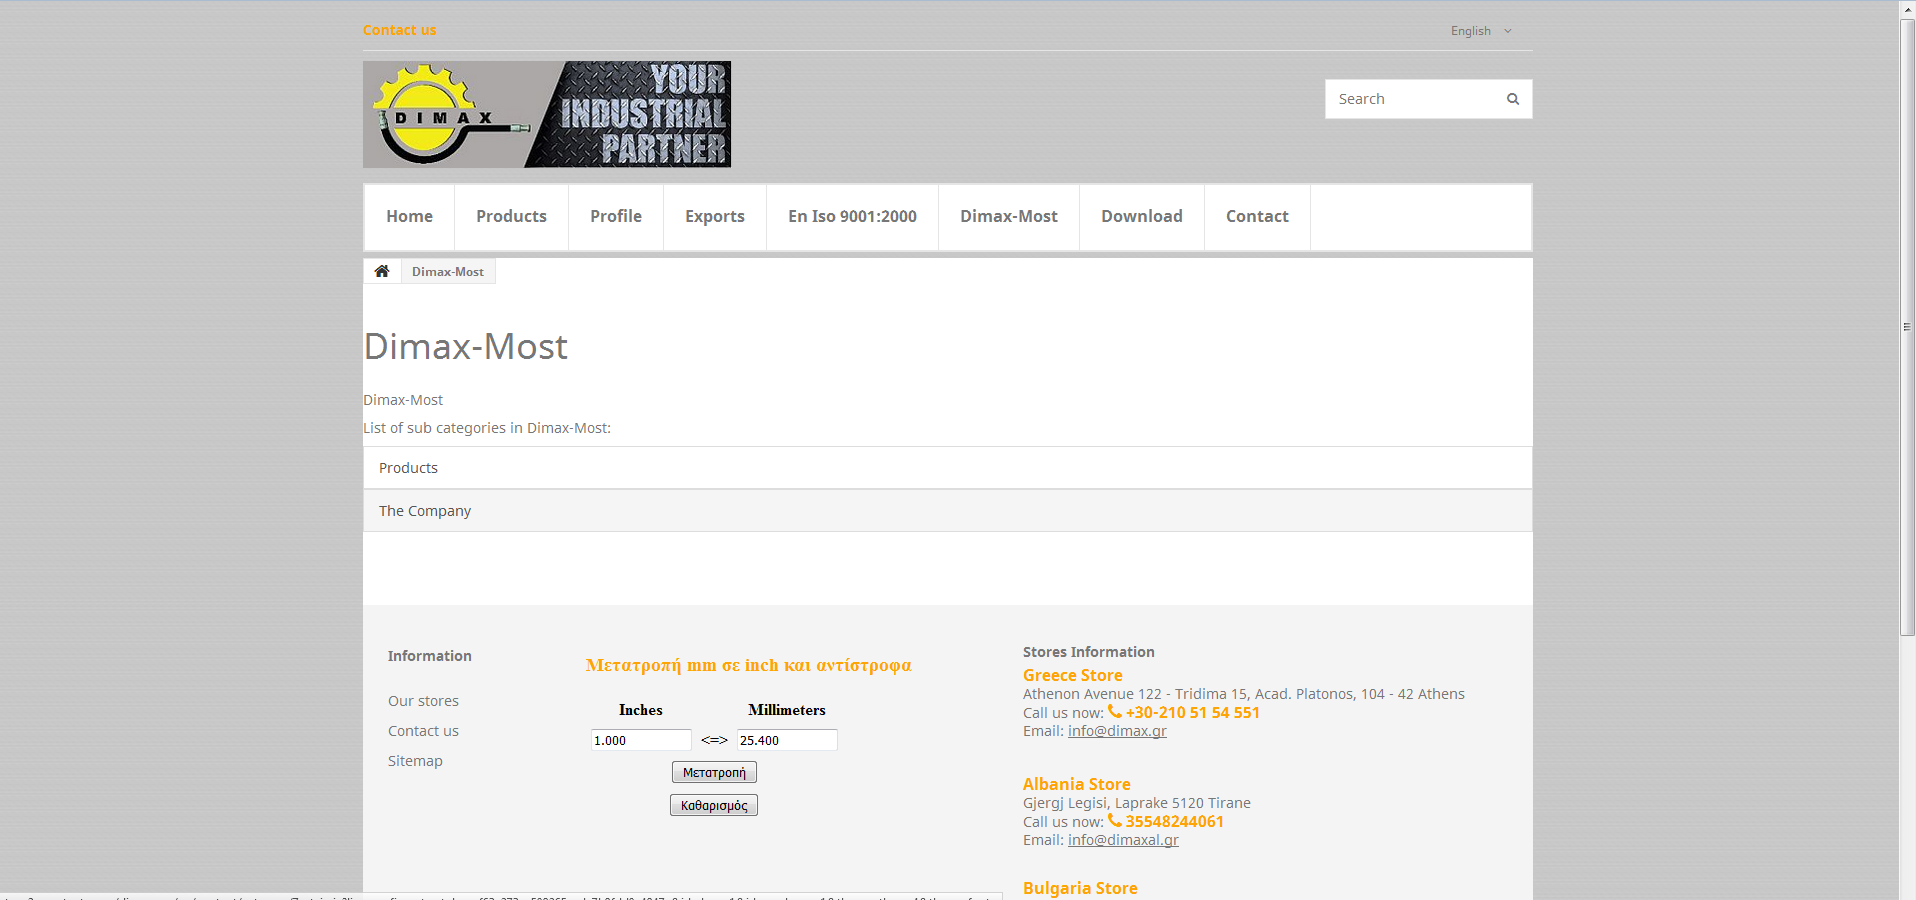Click the Millimeters input field
The width and height of the screenshot is (1916, 900).
click(x=787, y=740)
